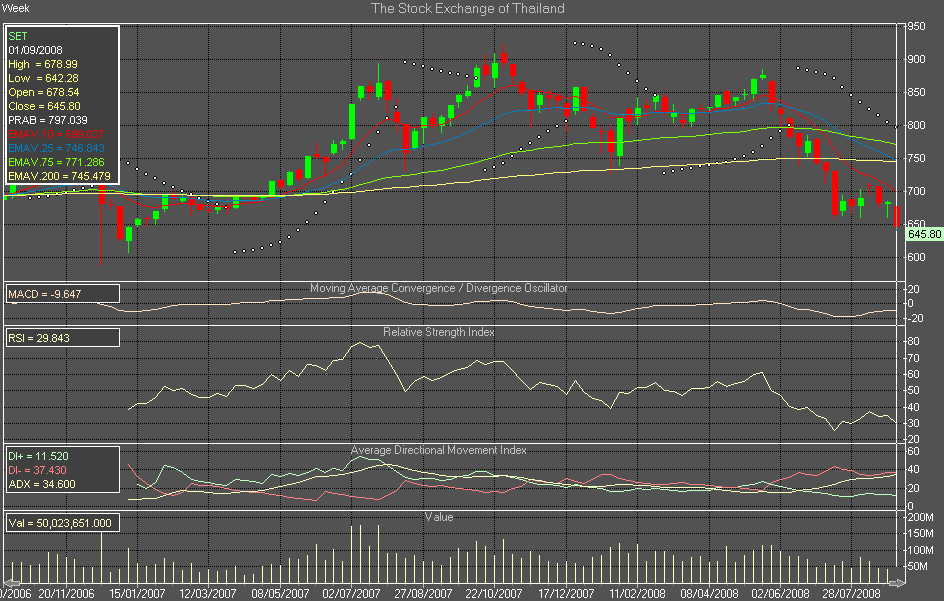Click the 'High = 678.99' value
Viewport: 944px width, 601px height.
43,64
